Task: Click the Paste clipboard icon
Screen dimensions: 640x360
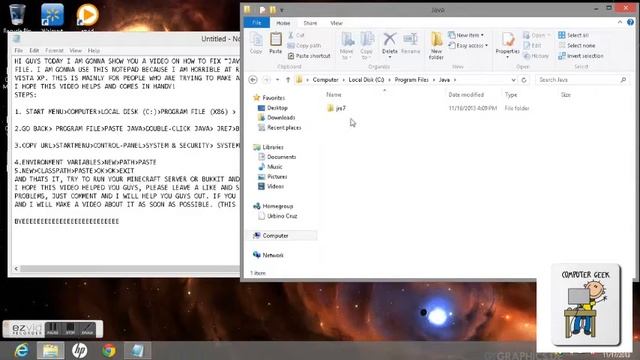Action: [276, 40]
